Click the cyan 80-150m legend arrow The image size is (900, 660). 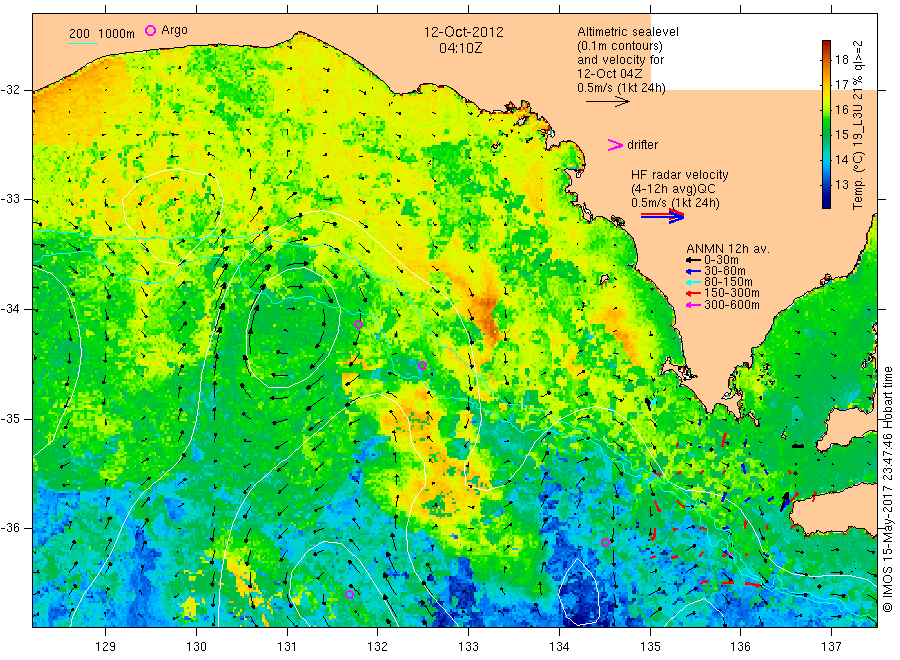point(693,282)
